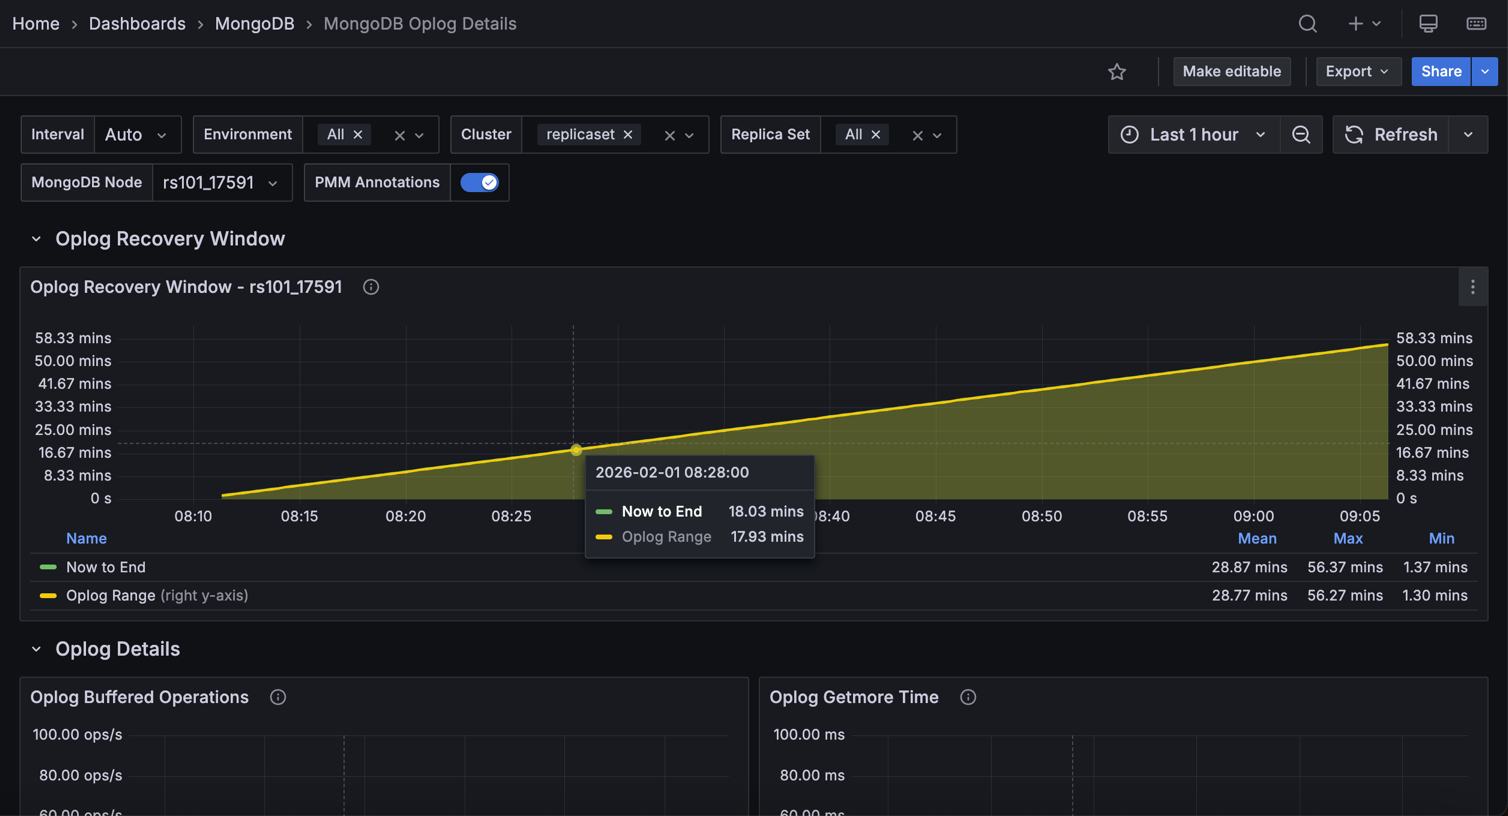The image size is (1508, 816).
Task: Toggle Now to End series visibility
Action: point(105,567)
